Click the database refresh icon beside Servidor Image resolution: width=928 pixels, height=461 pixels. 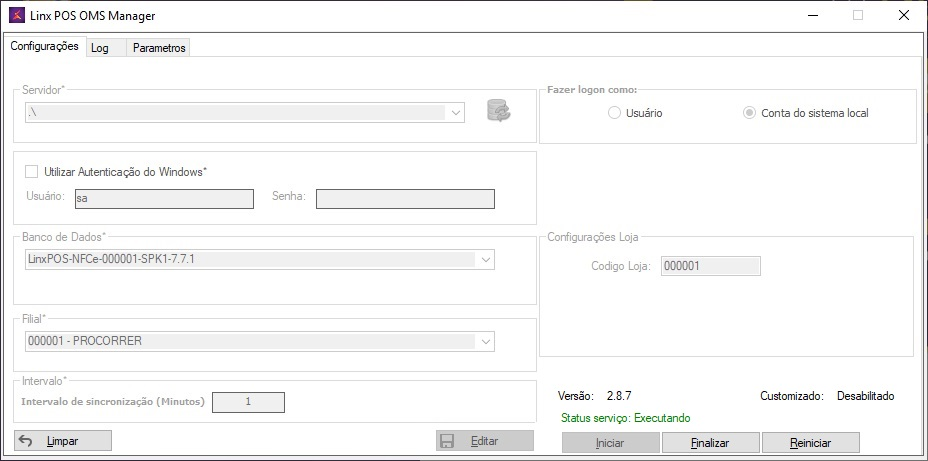pyautogui.click(x=499, y=111)
